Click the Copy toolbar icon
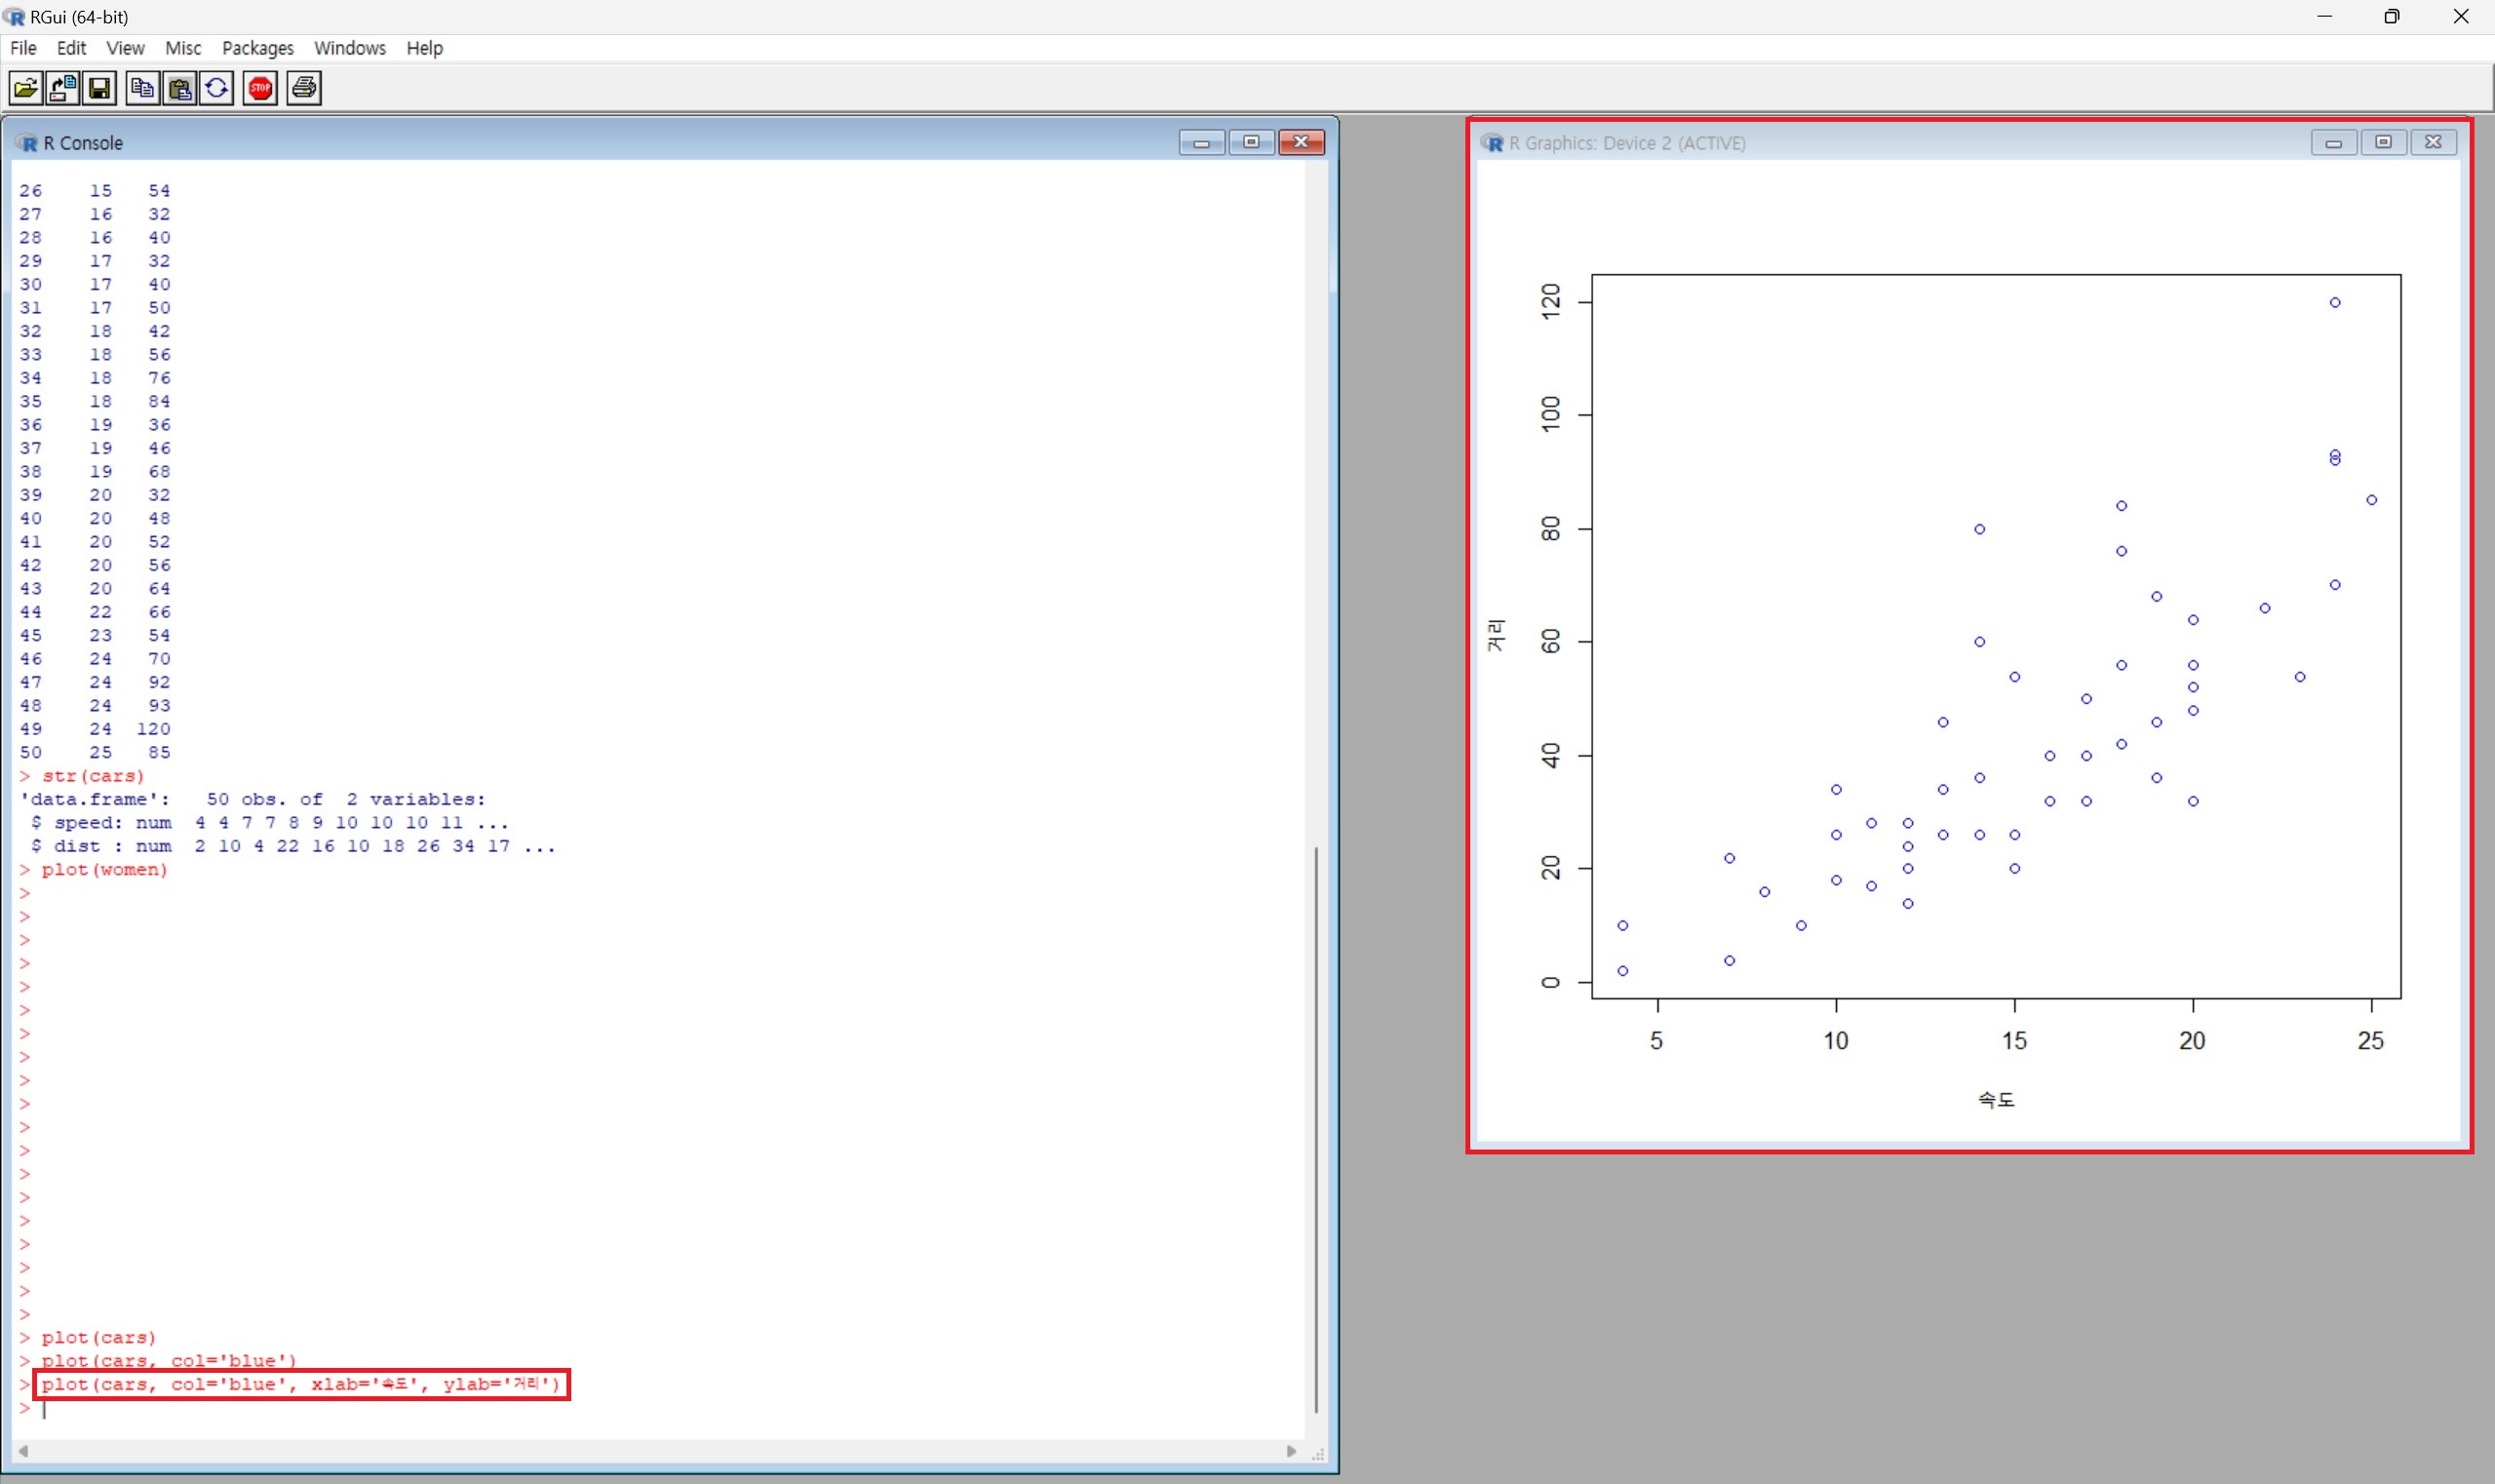 143,89
